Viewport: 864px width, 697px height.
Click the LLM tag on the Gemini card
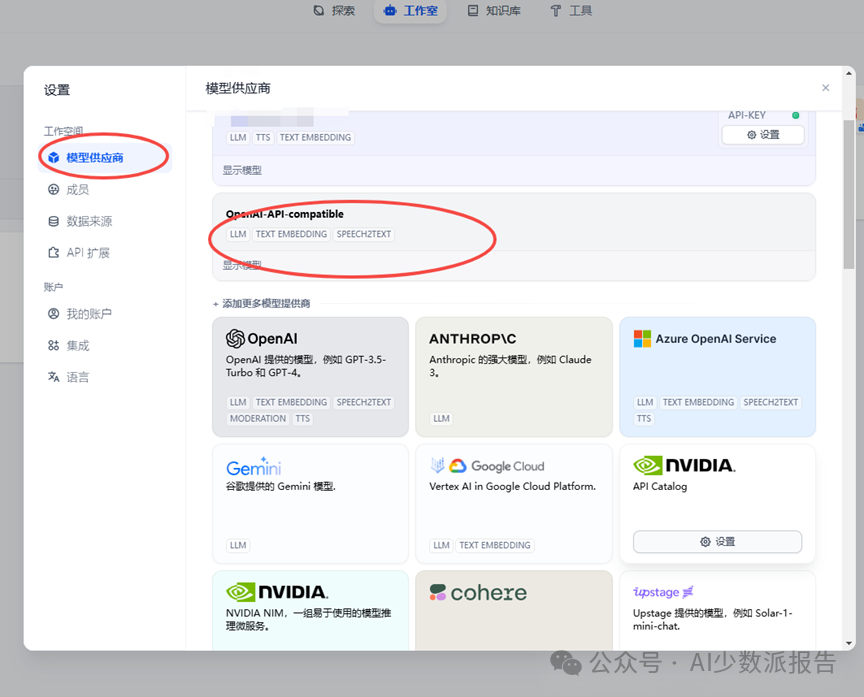click(x=238, y=545)
